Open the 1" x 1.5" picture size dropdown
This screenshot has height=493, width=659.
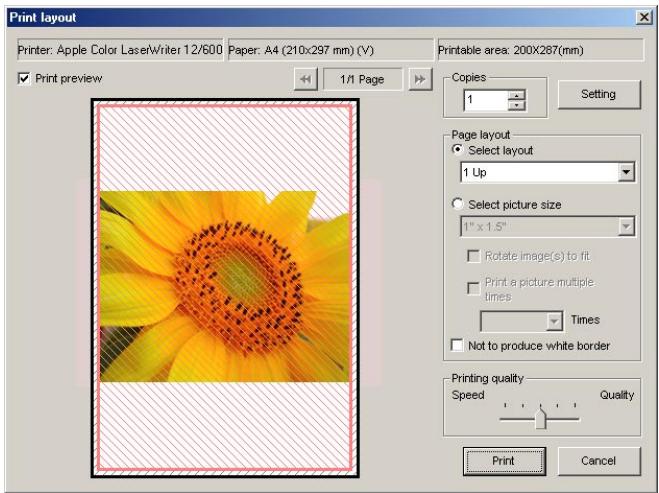point(626,227)
